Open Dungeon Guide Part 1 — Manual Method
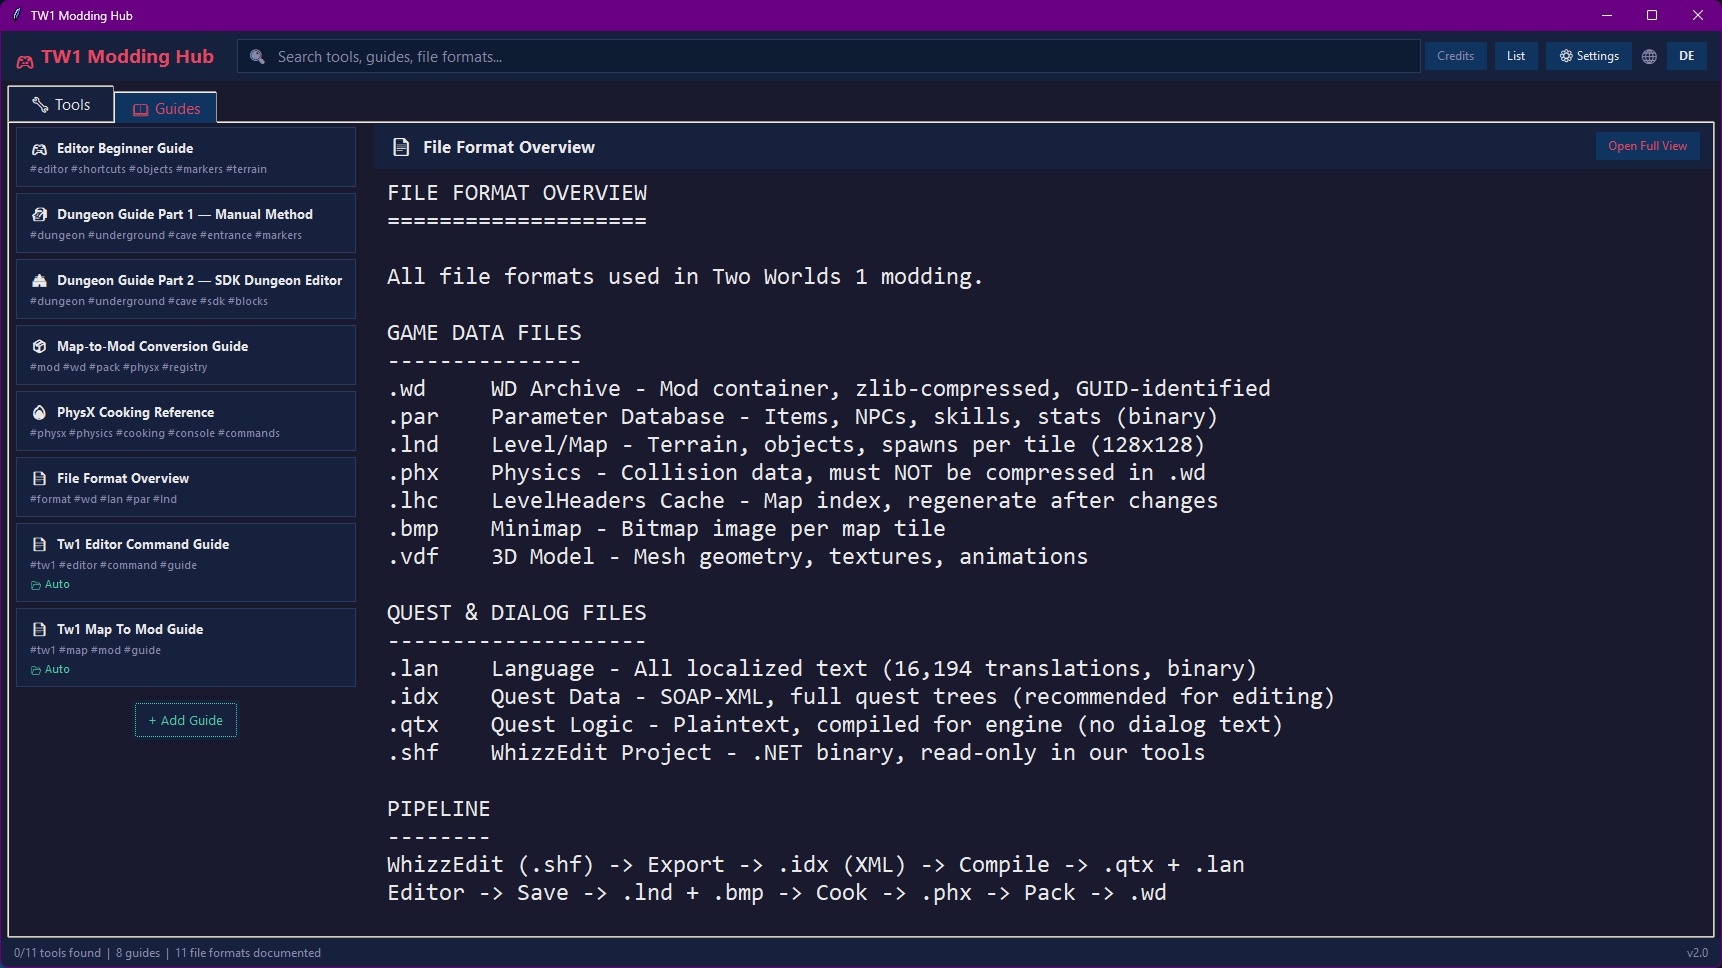 (186, 223)
